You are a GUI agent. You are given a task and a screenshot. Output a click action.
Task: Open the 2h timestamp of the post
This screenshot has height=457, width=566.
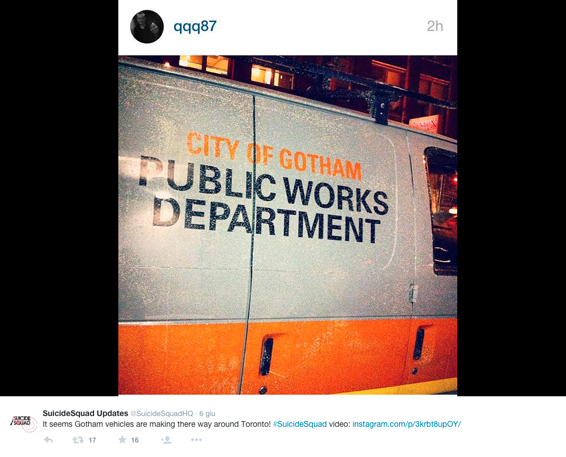tap(435, 26)
